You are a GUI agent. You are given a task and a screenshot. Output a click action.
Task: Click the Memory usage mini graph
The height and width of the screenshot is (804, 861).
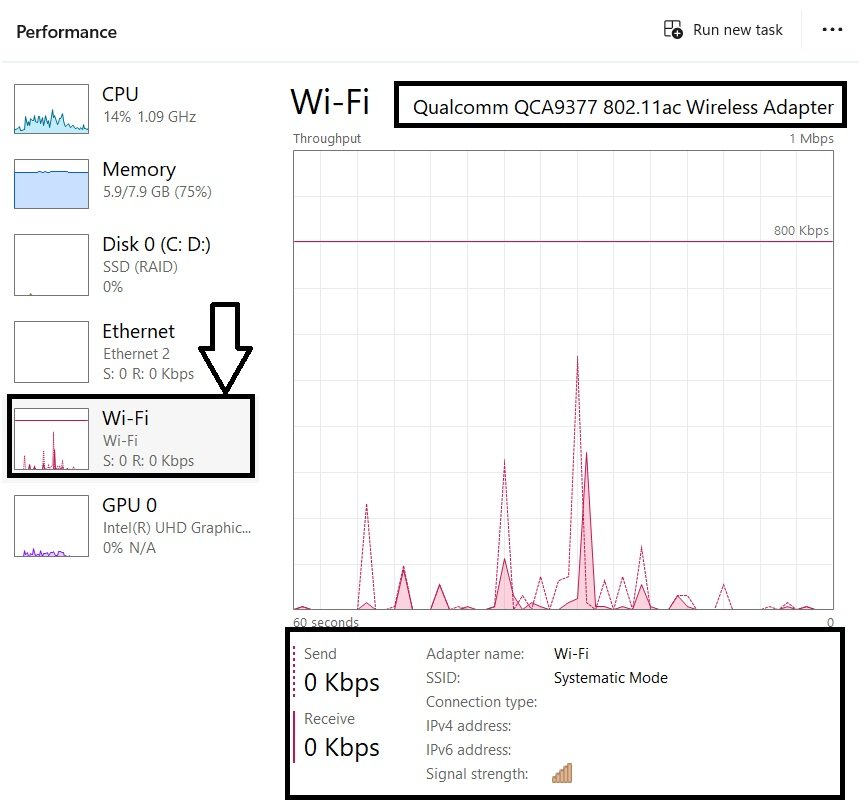pyautogui.click(x=51, y=183)
